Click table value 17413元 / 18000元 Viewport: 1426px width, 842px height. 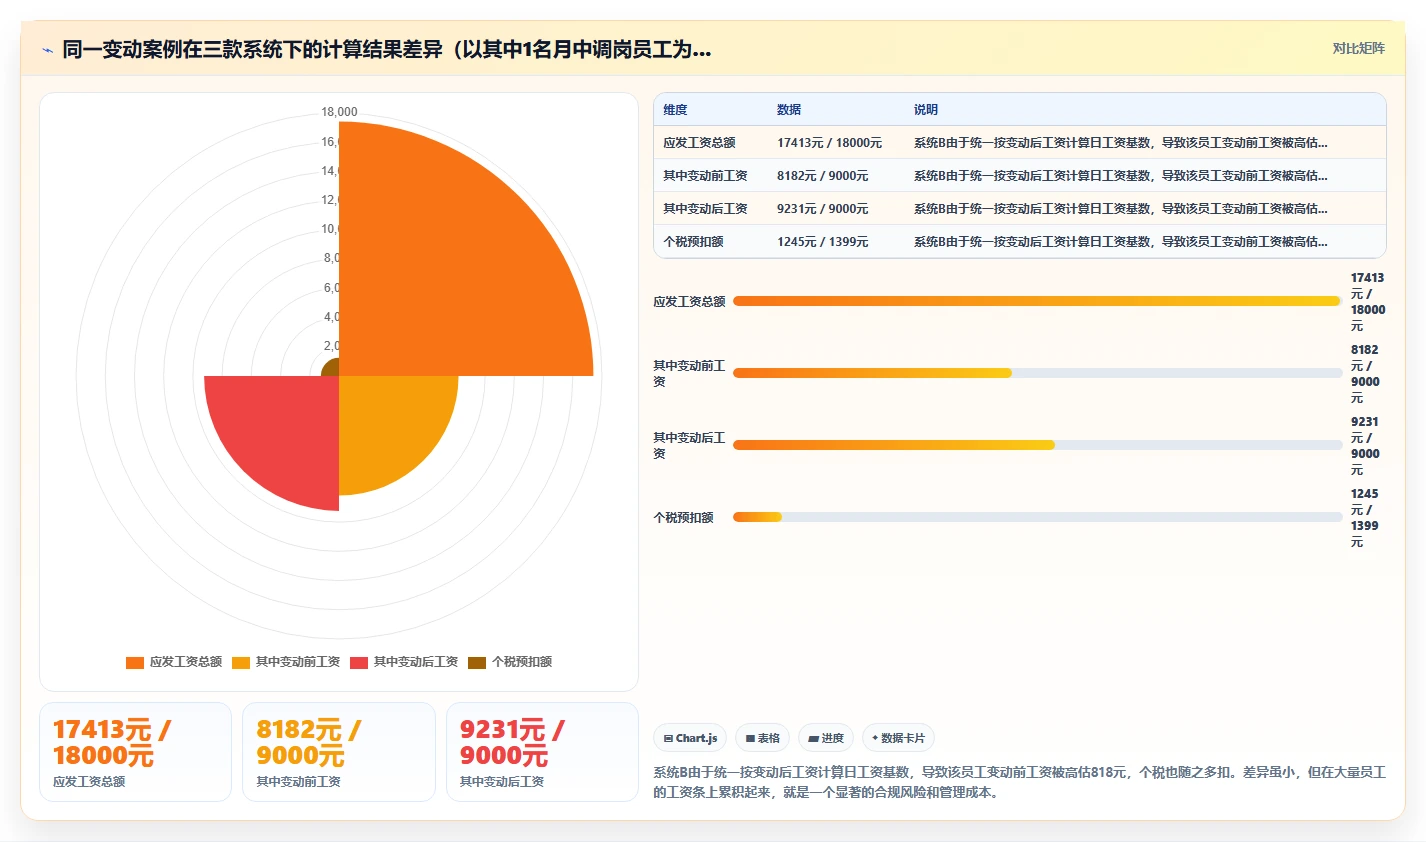829,143
